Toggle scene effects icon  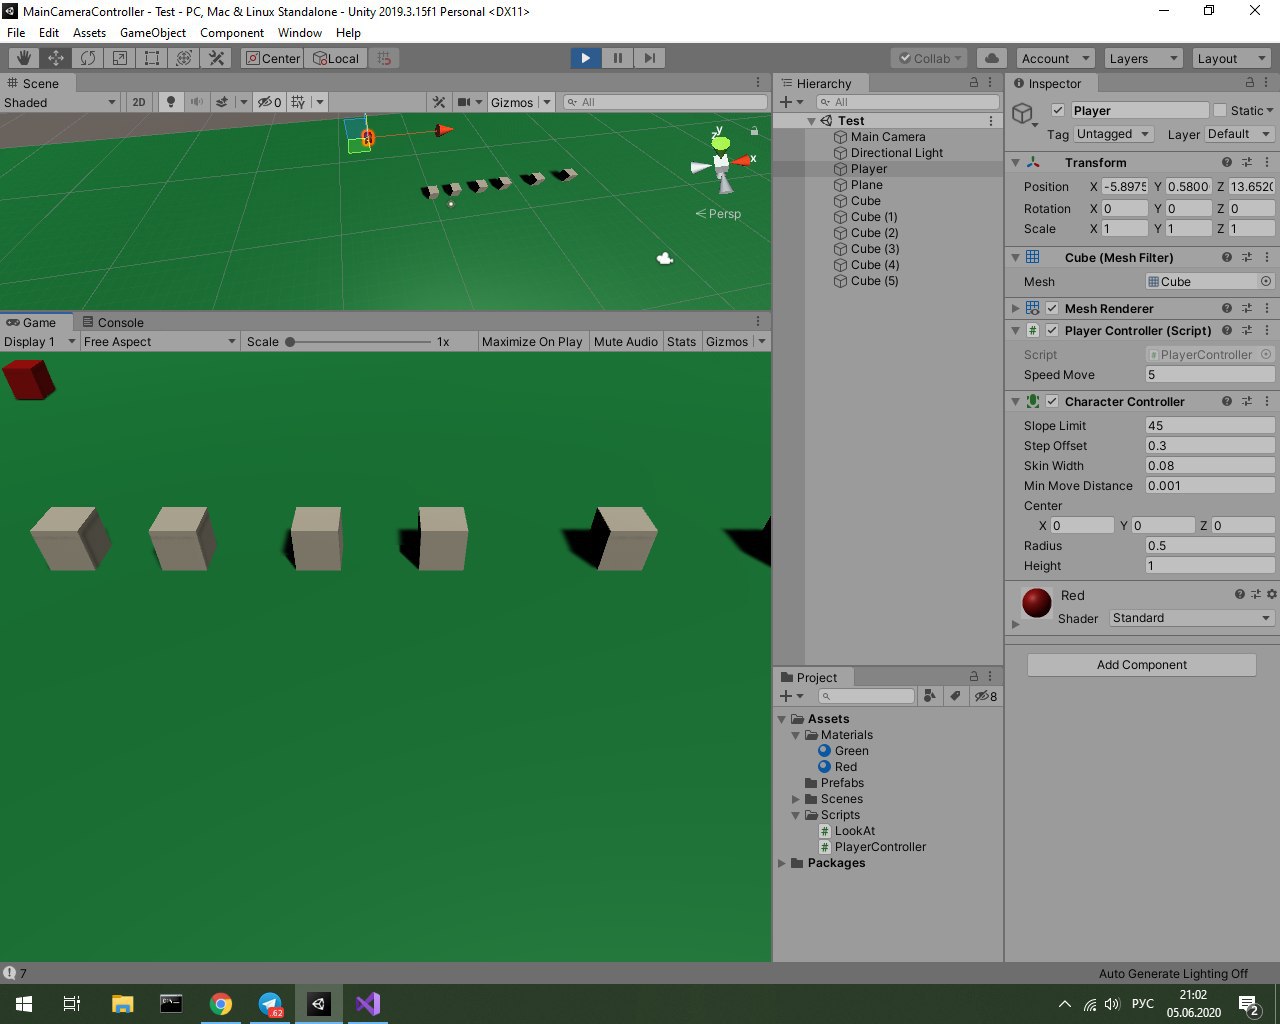click(222, 102)
